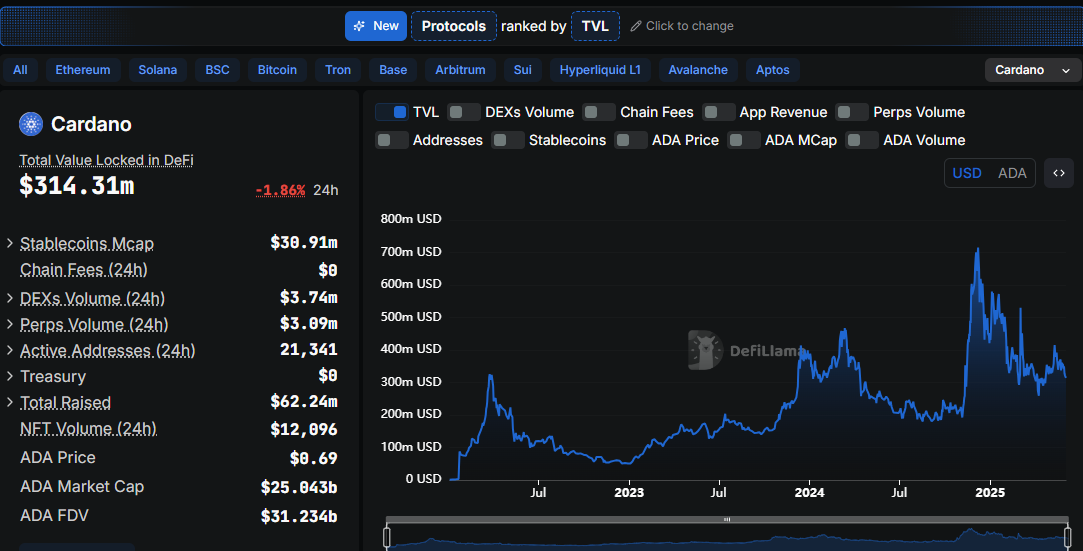Viewport: 1083px width, 551px height.
Task: Select the Ethereum chain tab
Action: 82,70
